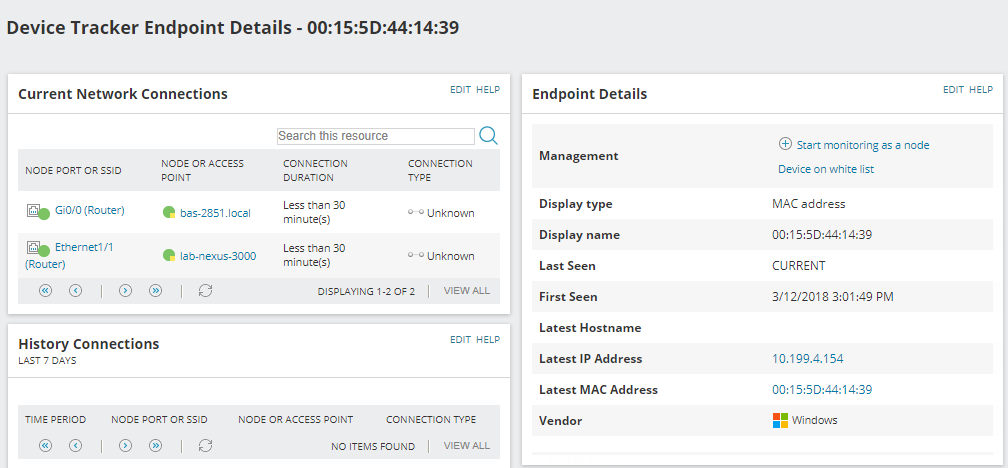This screenshot has width=1008, height=468.
Task: Go to next page in Current Network Connections
Action: (x=125, y=291)
